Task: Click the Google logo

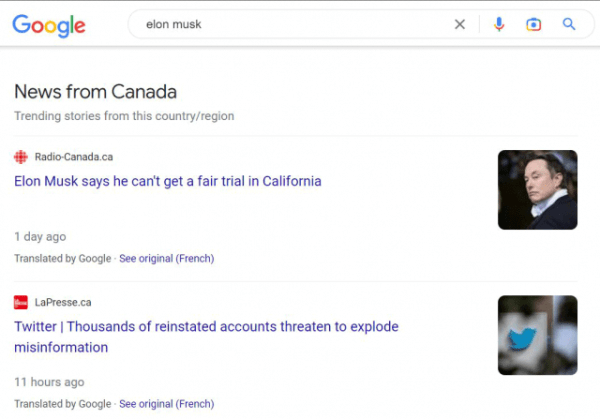Action: point(49,25)
